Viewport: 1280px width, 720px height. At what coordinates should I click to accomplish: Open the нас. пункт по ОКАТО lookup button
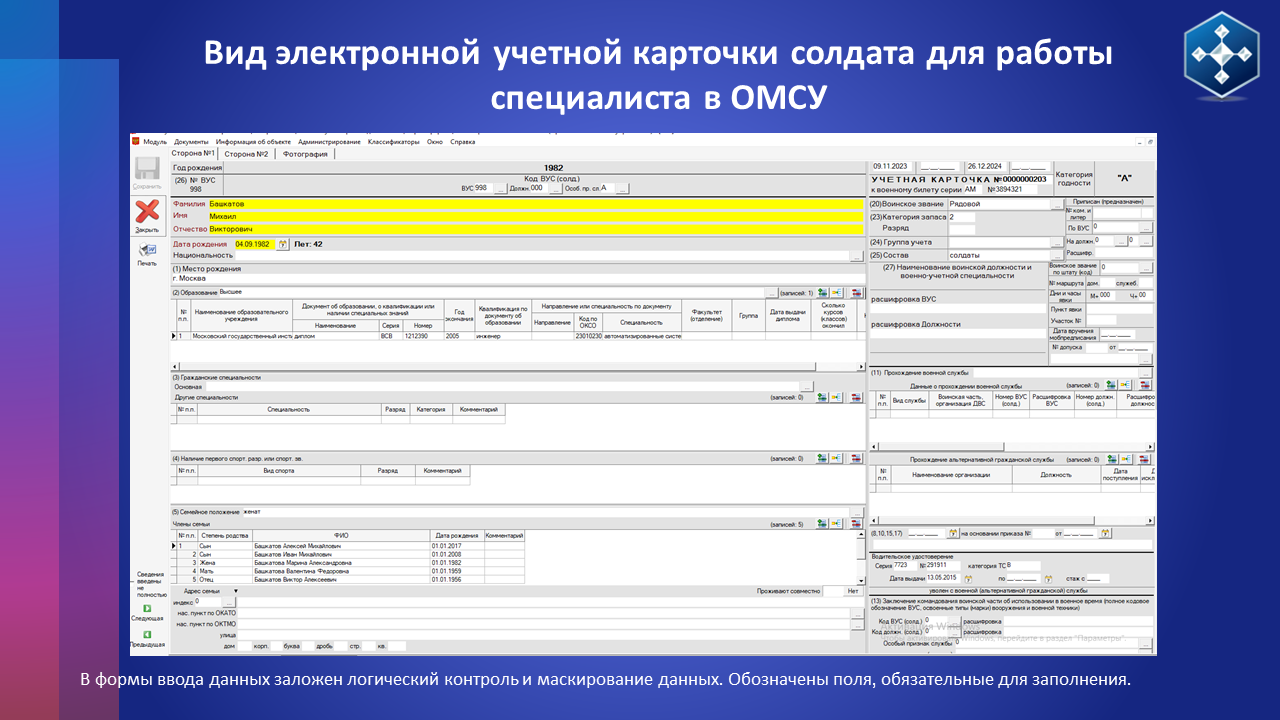click(857, 613)
